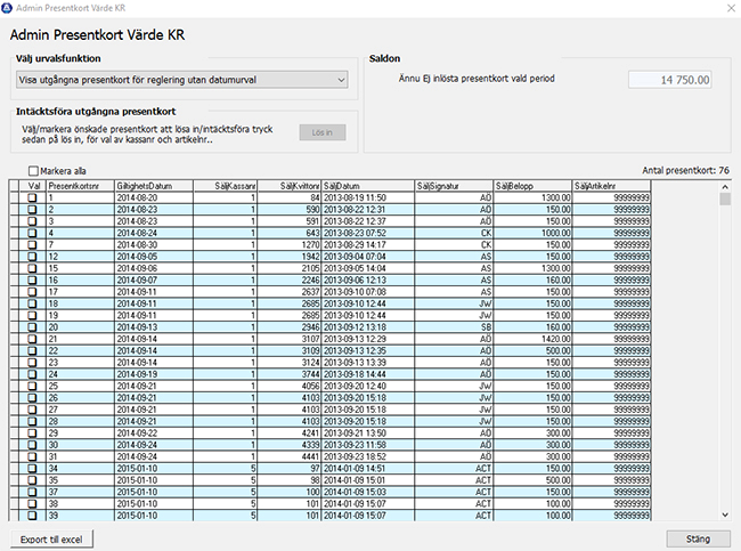Check the box for presentkort 3
This screenshot has height=551, width=741.
coord(32,221)
